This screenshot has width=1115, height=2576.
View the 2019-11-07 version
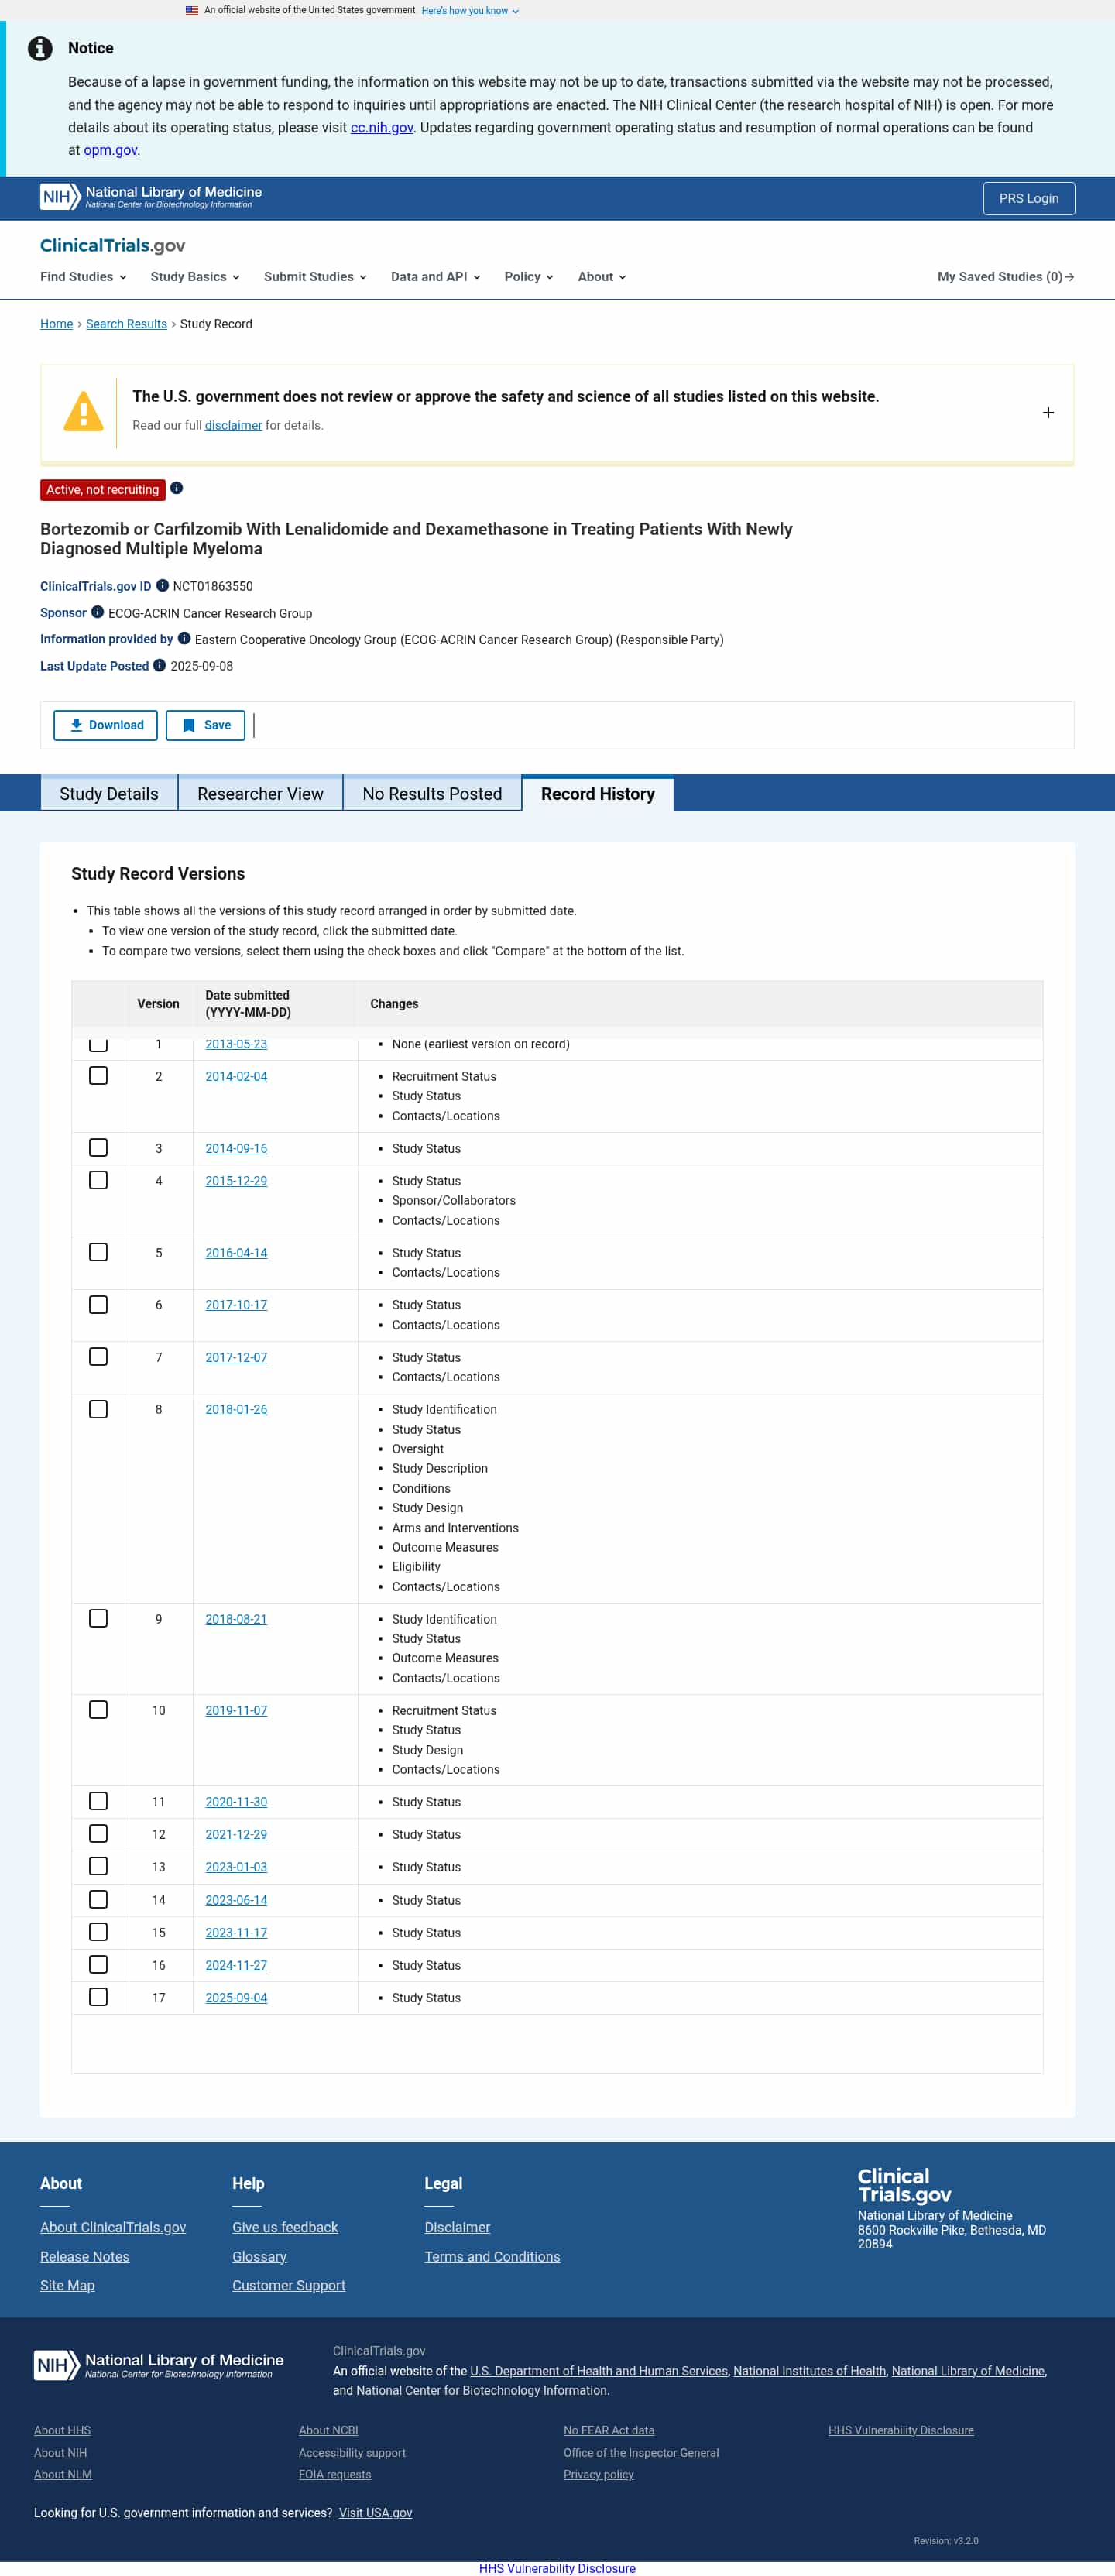coord(236,1710)
